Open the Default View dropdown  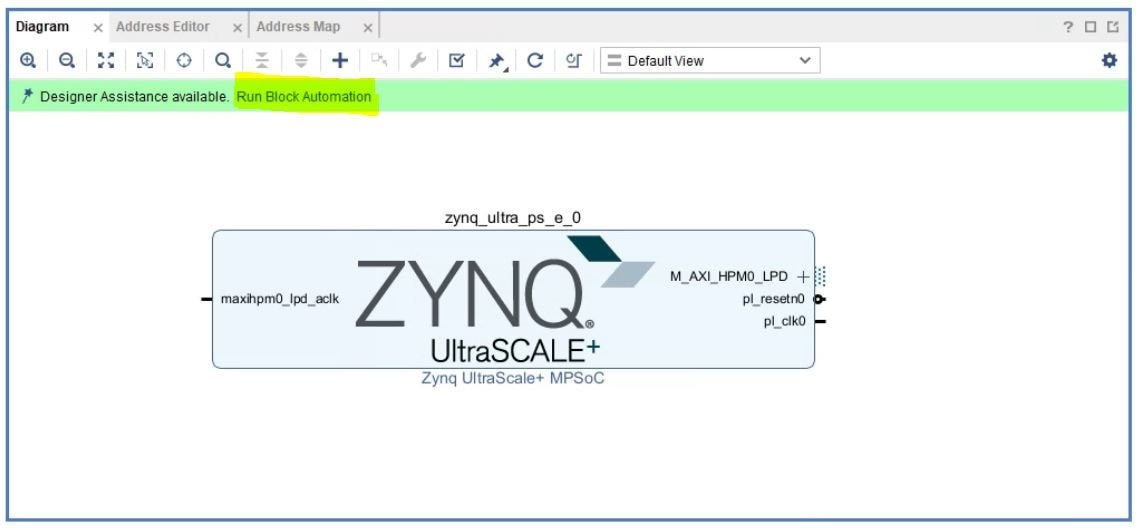[710, 61]
